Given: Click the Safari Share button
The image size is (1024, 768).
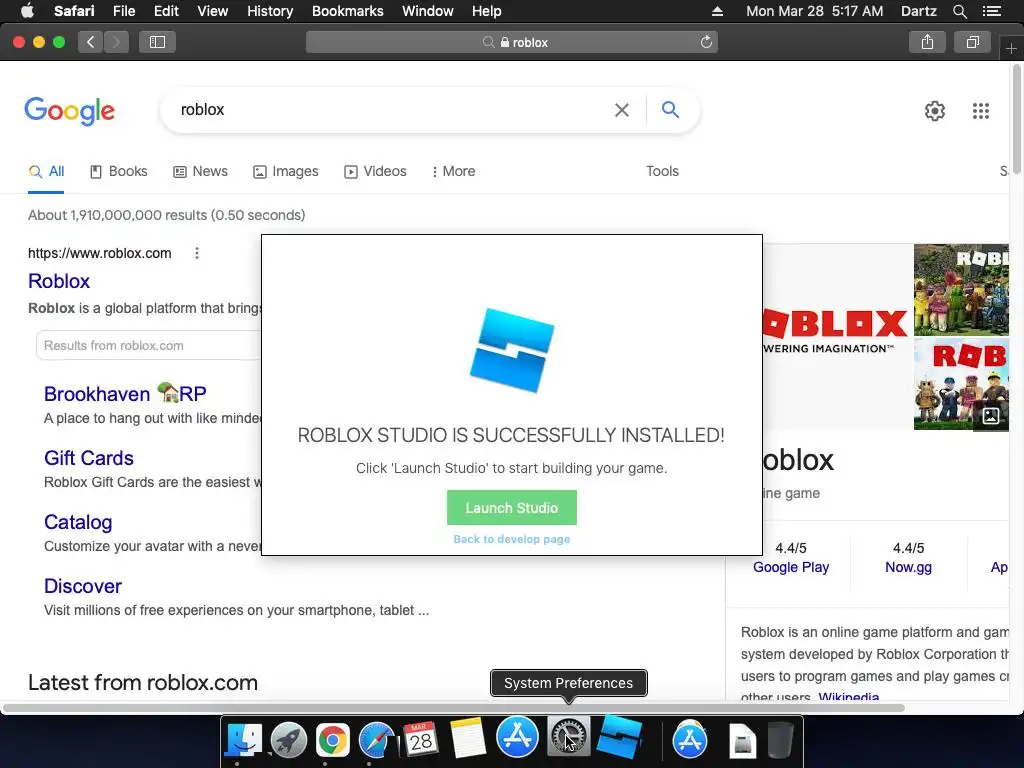Looking at the screenshot, I should [927, 42].
